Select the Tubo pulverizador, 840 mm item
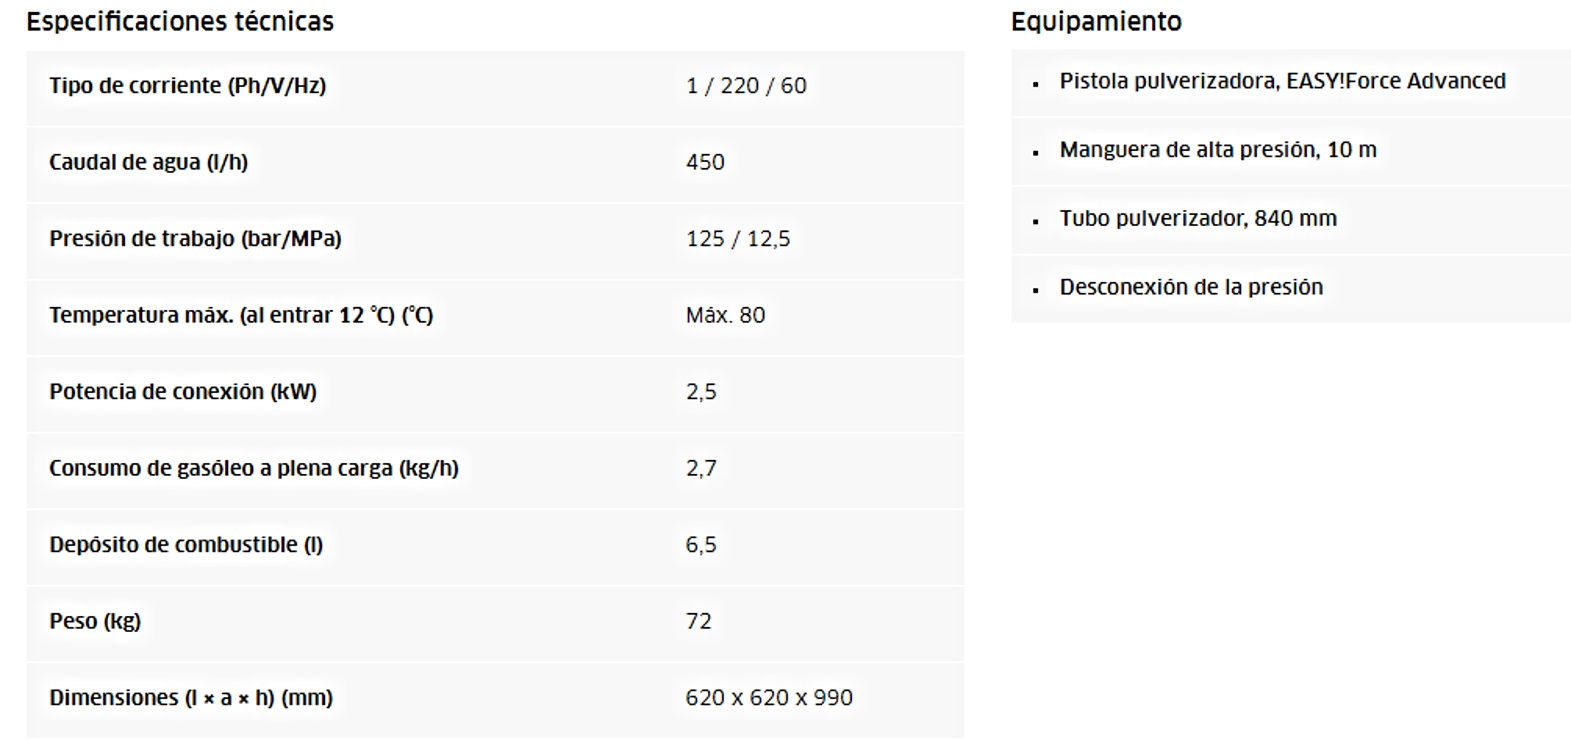This screenshot has height=739, width=1571. pyautogui.click(x=1198, y=218)
